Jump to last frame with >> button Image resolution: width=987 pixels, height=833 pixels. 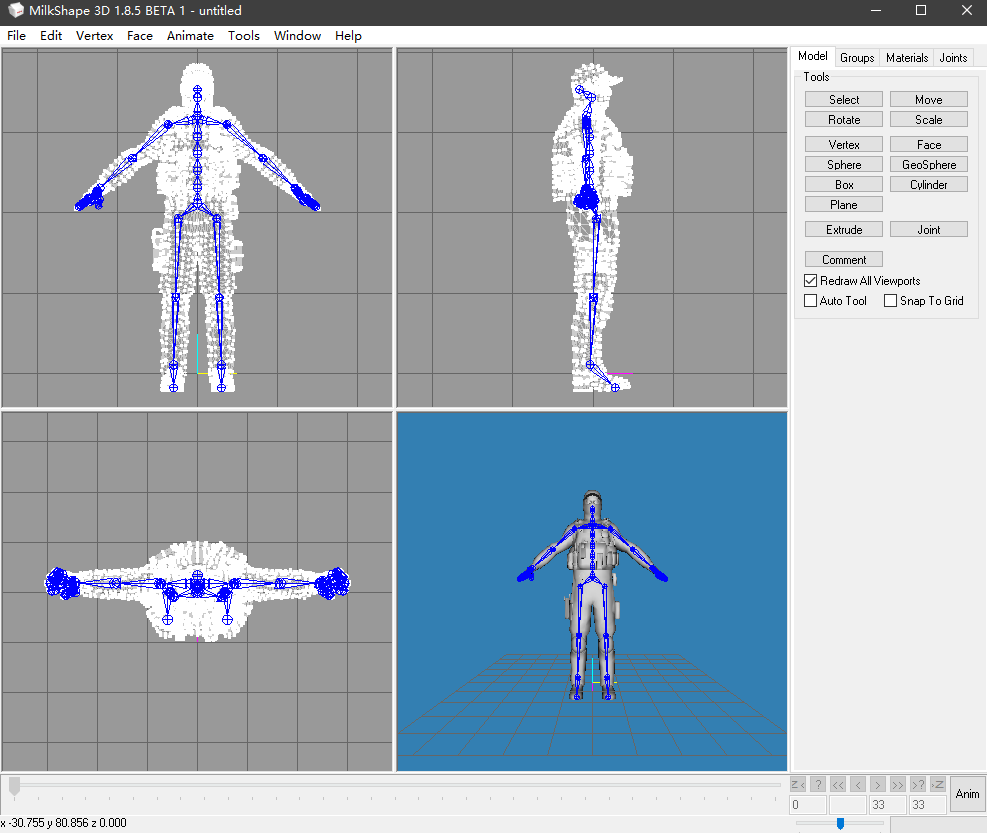(x=897, y=784)
